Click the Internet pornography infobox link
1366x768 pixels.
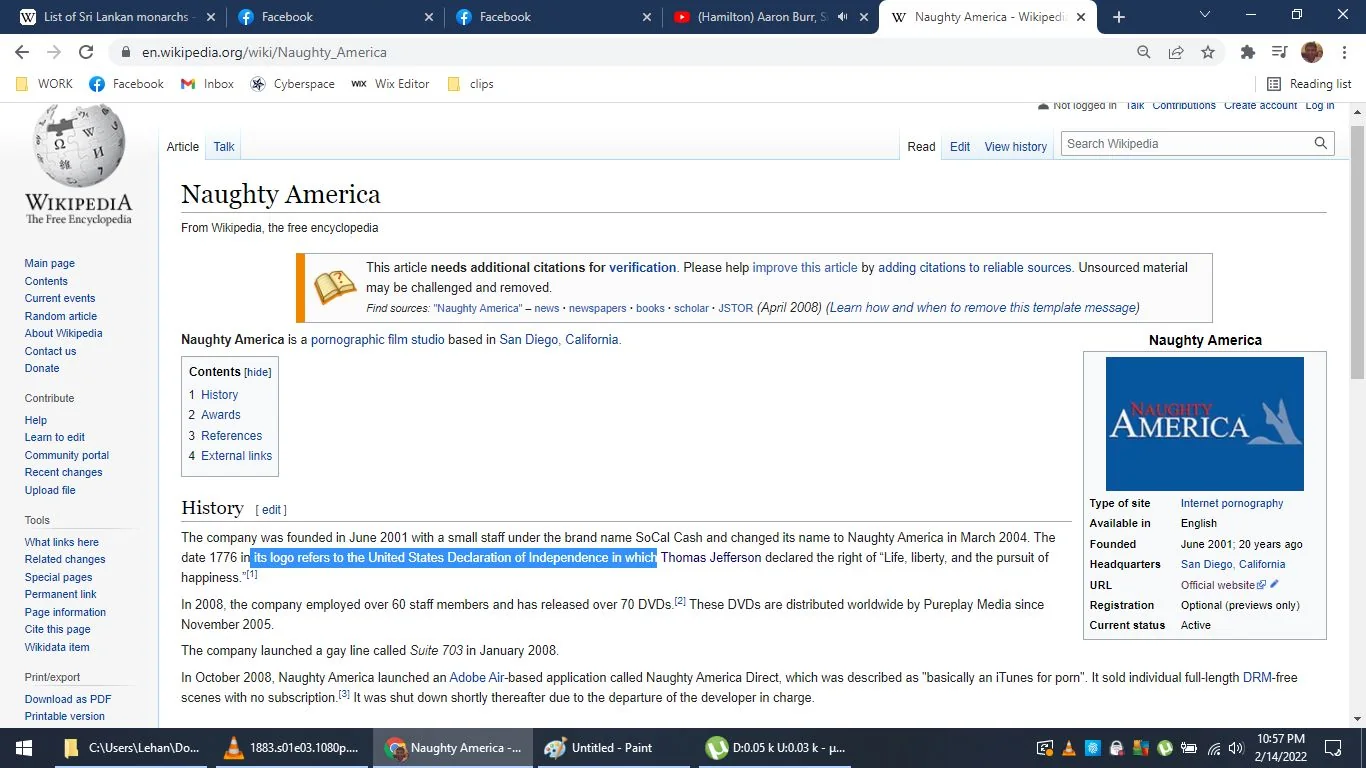[x=1232, y=503]
